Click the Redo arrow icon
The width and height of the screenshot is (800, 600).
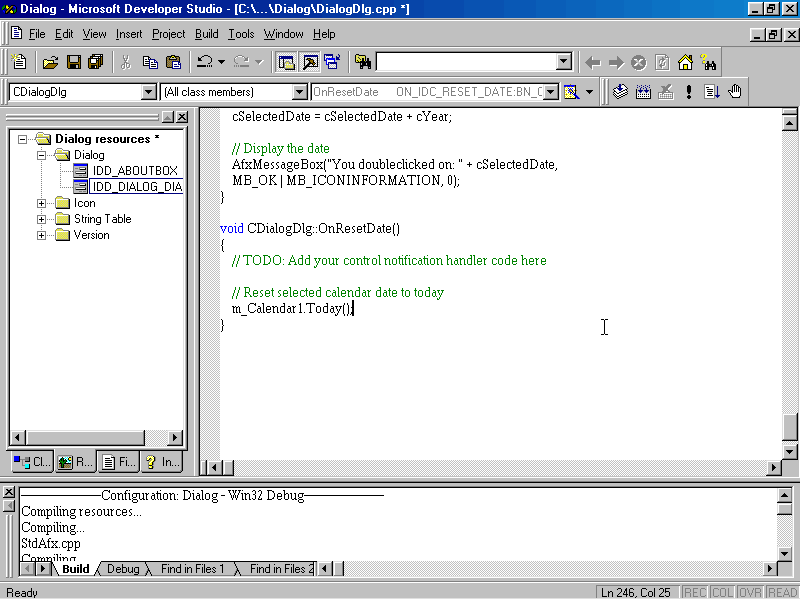coord(241,62)
